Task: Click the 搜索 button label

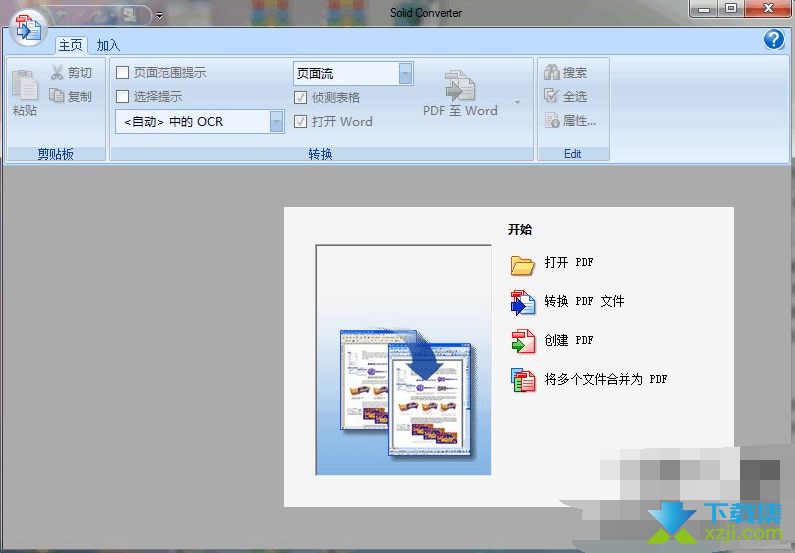Action: (574, 72)
